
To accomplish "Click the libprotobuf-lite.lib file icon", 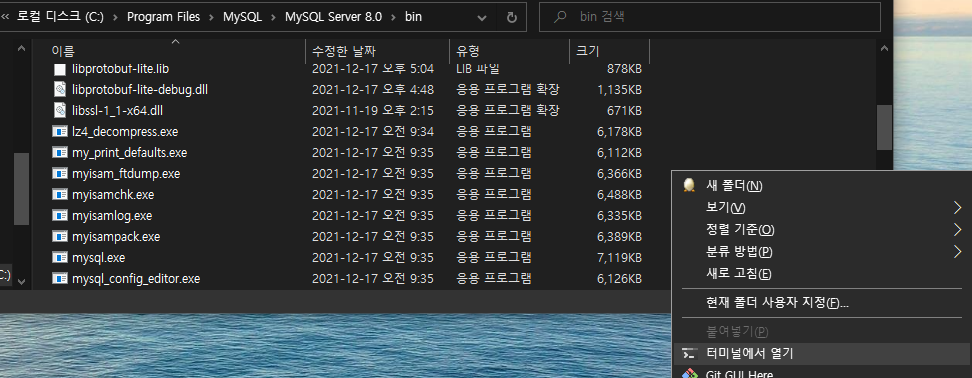I will coord(60,69).
